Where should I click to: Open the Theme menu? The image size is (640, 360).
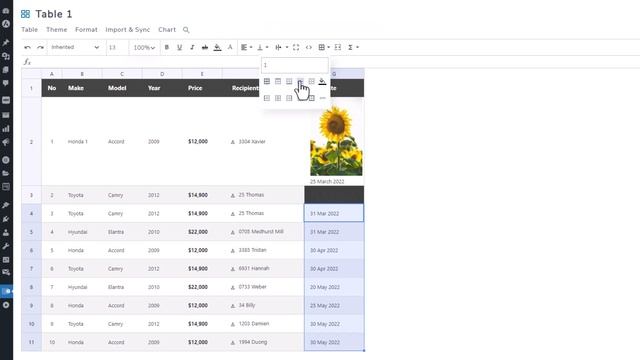pos(56,30)
